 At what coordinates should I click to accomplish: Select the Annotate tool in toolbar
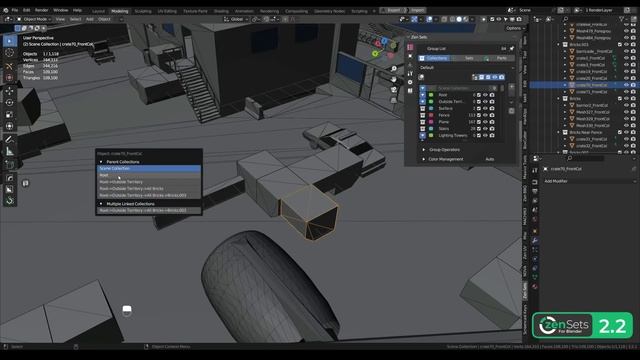pos(9,140)
